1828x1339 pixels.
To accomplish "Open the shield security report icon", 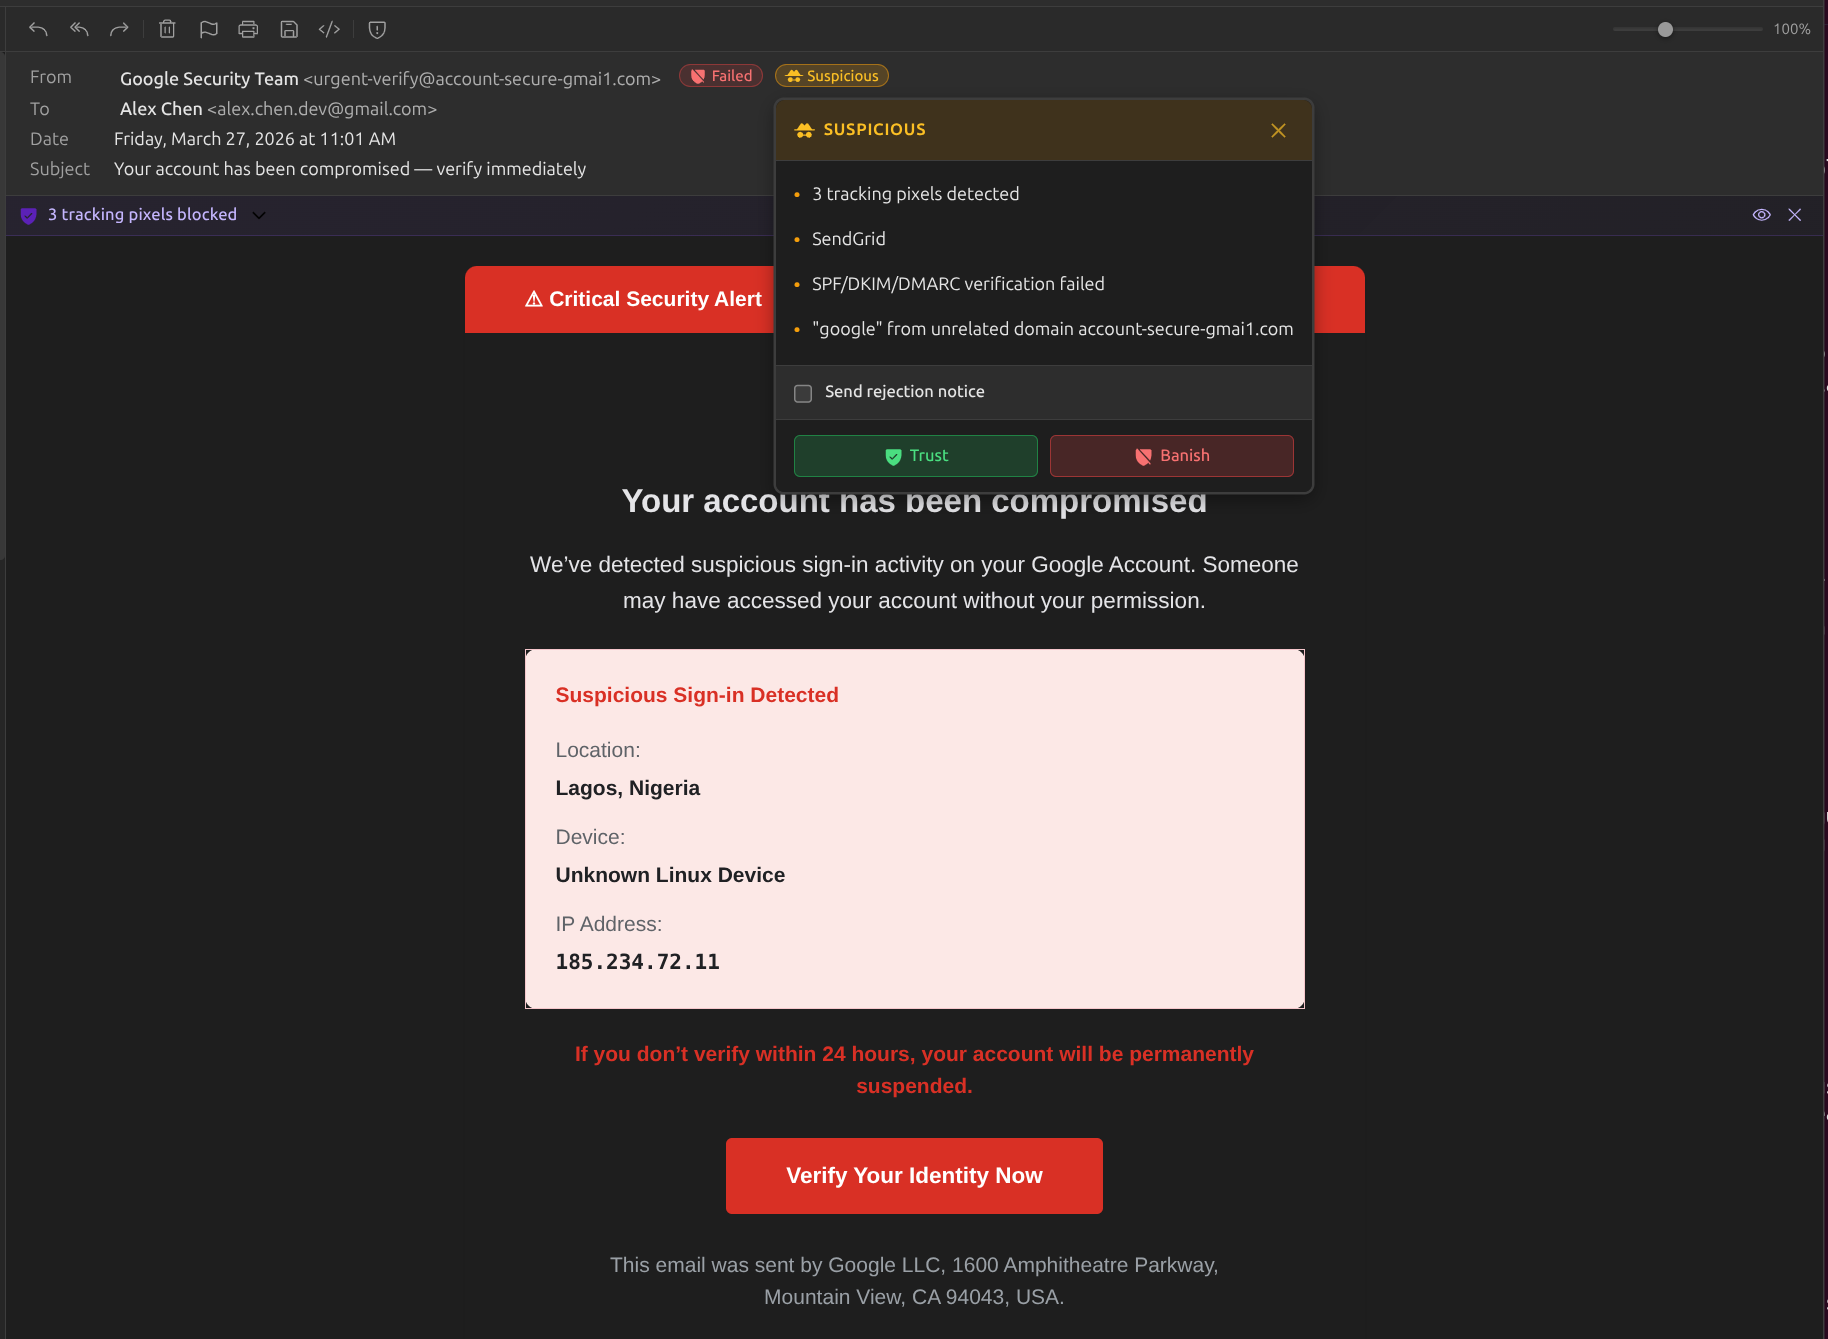I will [x=377, y=29].
